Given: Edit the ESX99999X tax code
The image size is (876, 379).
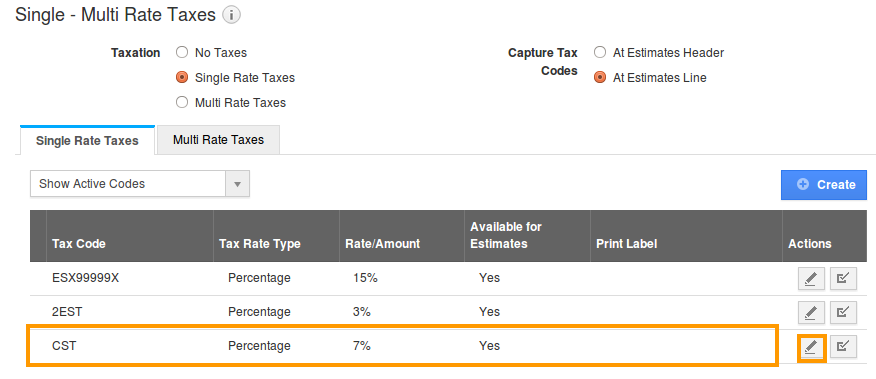Looking at the screenshot, I should click(811, 278).
